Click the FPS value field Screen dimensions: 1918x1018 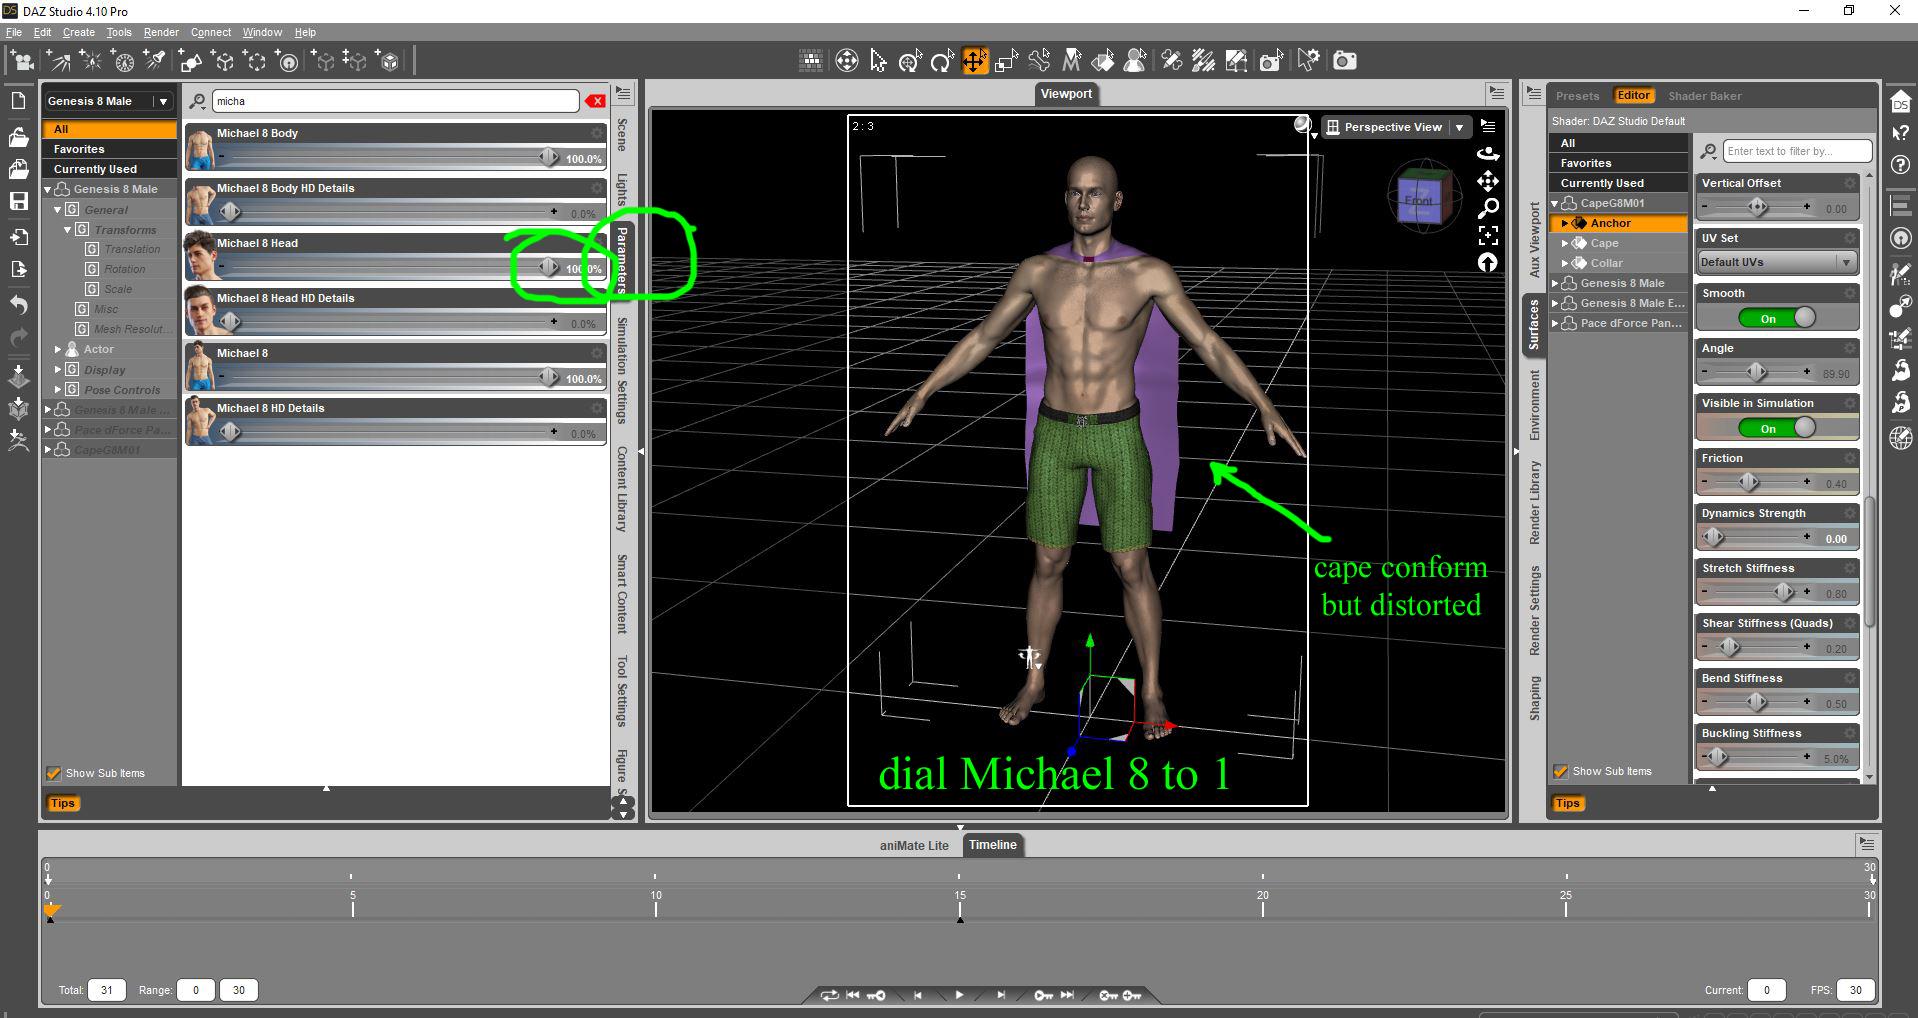1856,990
